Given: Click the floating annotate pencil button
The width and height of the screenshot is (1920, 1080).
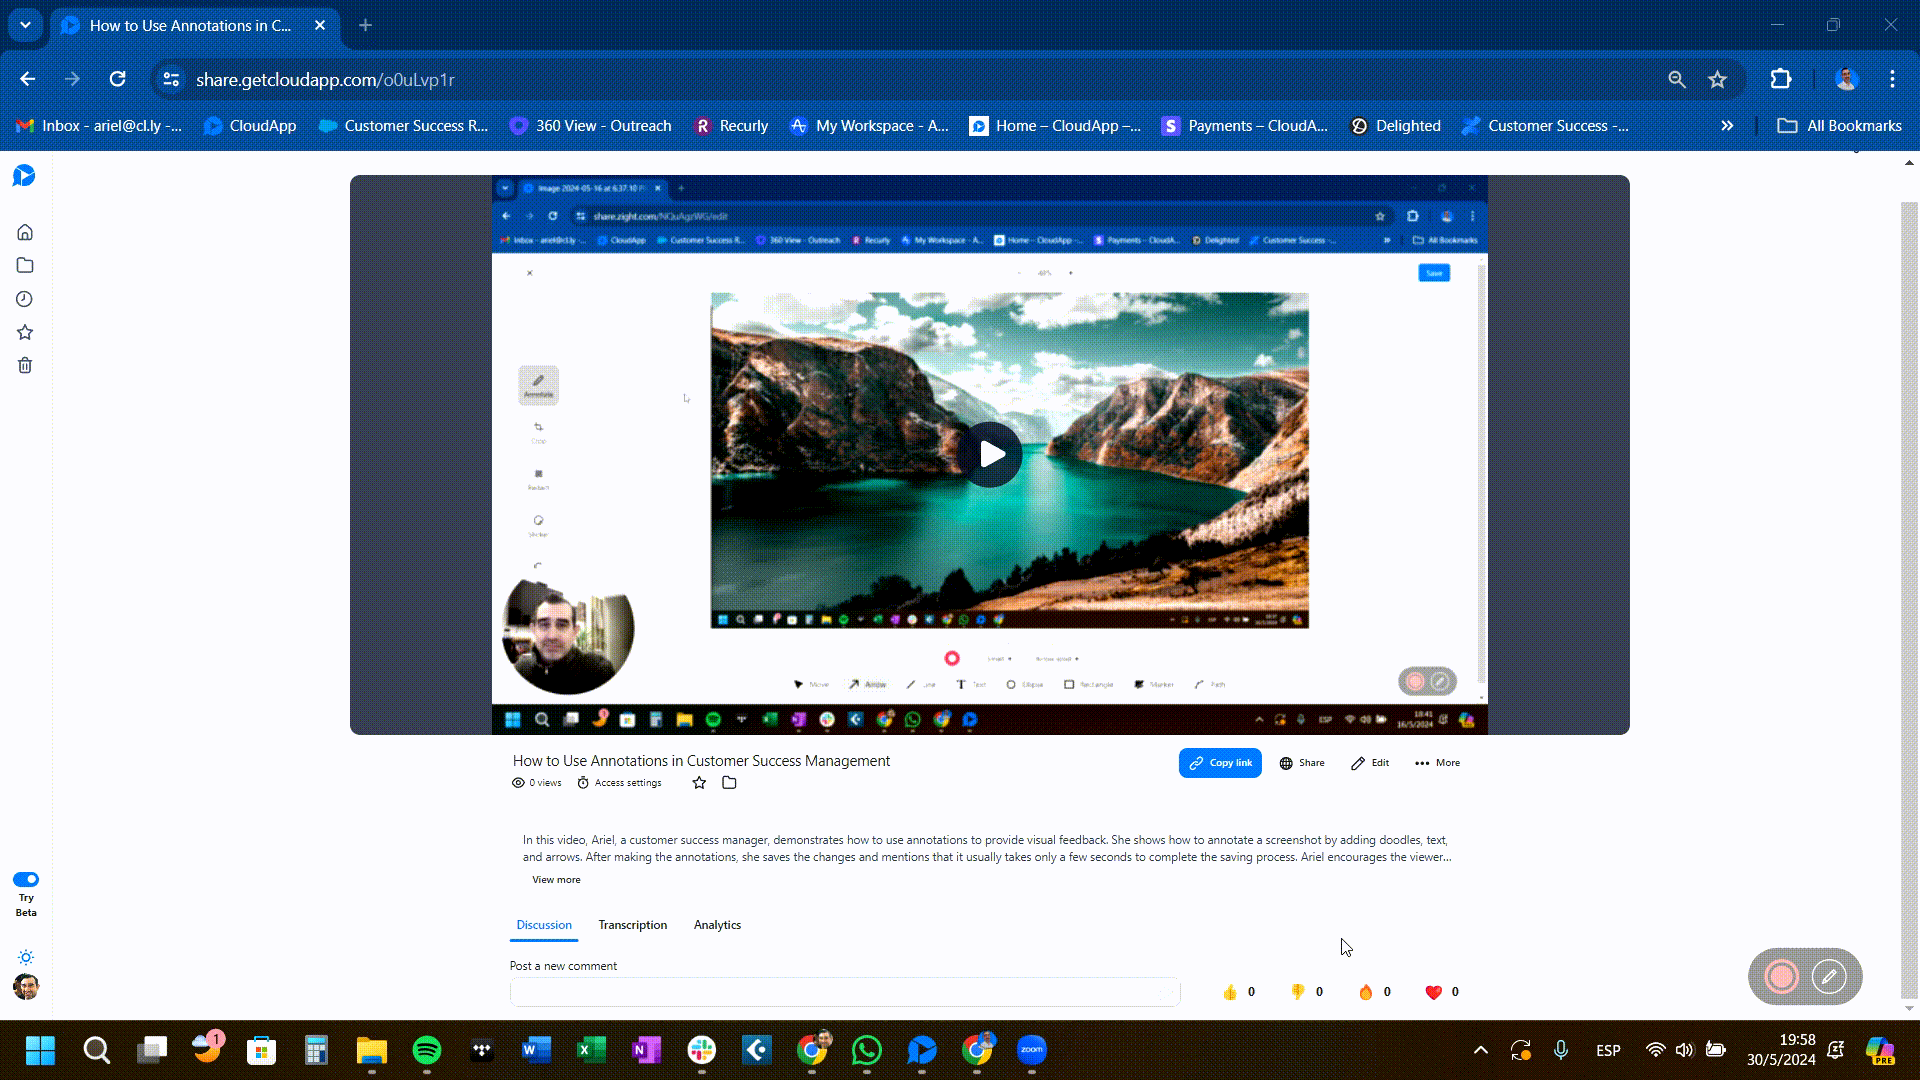Looking at the screenshot, I should point(1829,977).
